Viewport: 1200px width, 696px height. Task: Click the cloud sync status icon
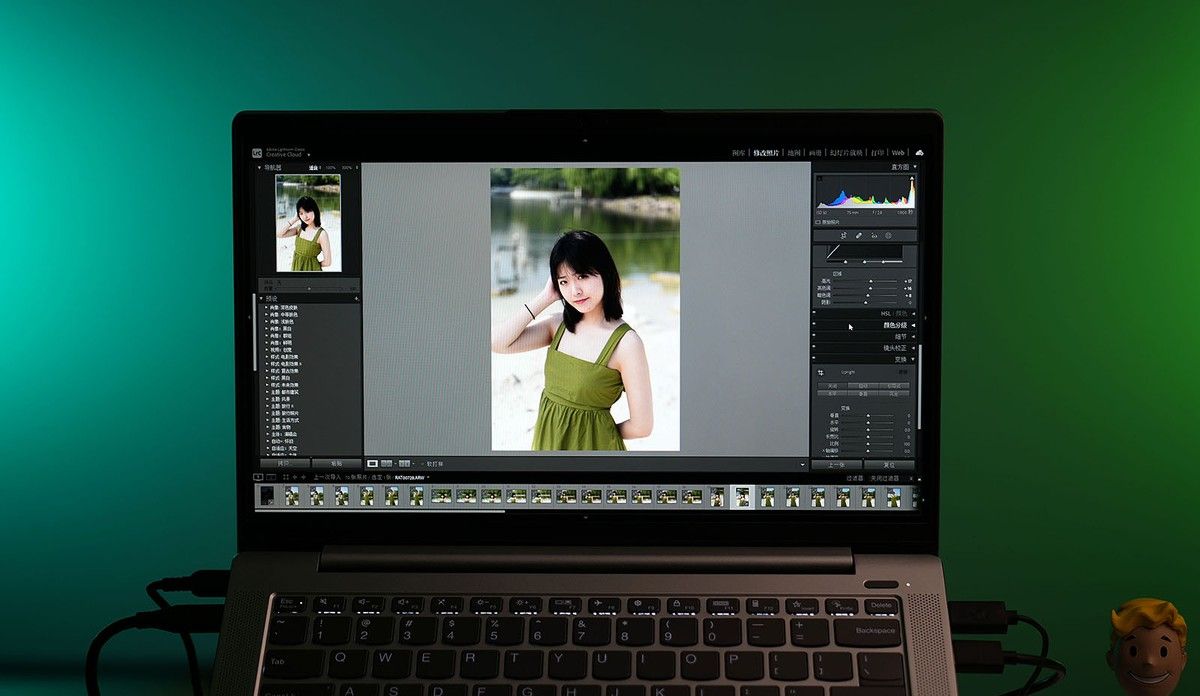click(919, 152)
